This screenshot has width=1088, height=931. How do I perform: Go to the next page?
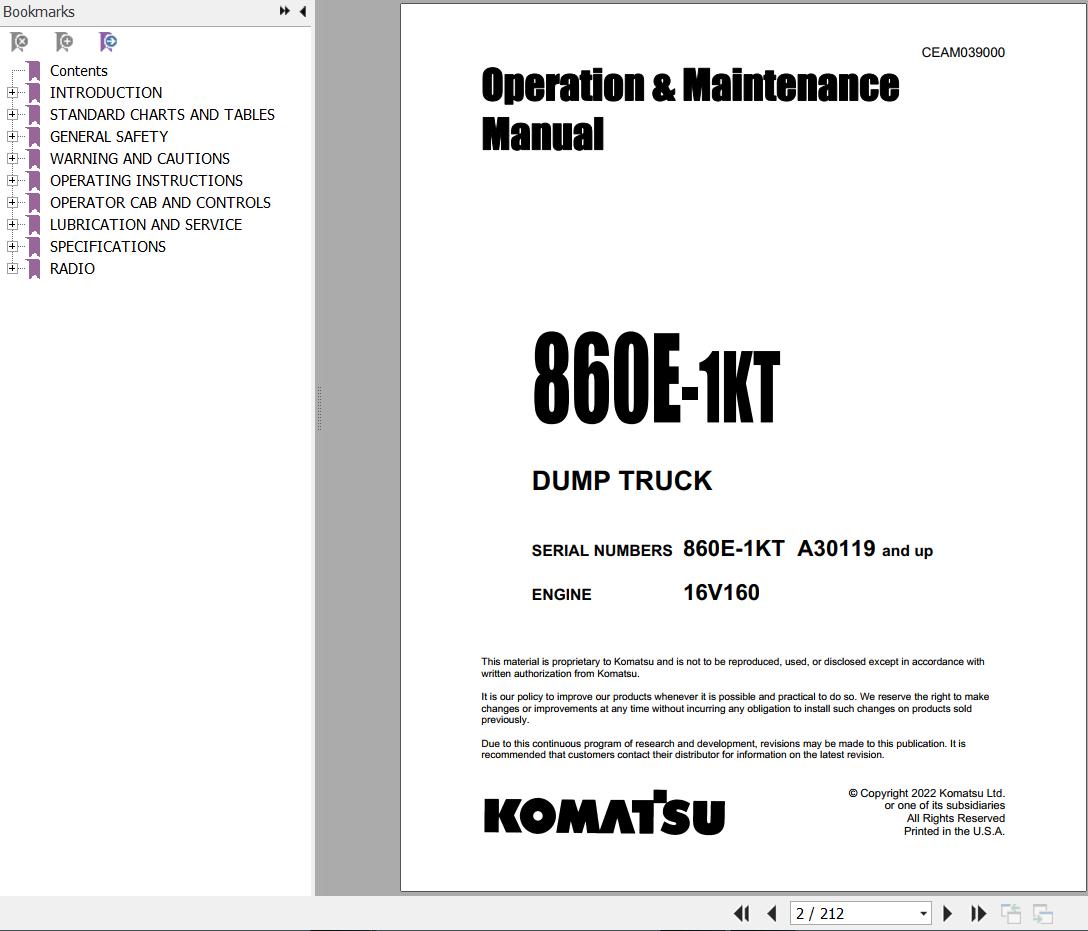click(x=947, y=914)
